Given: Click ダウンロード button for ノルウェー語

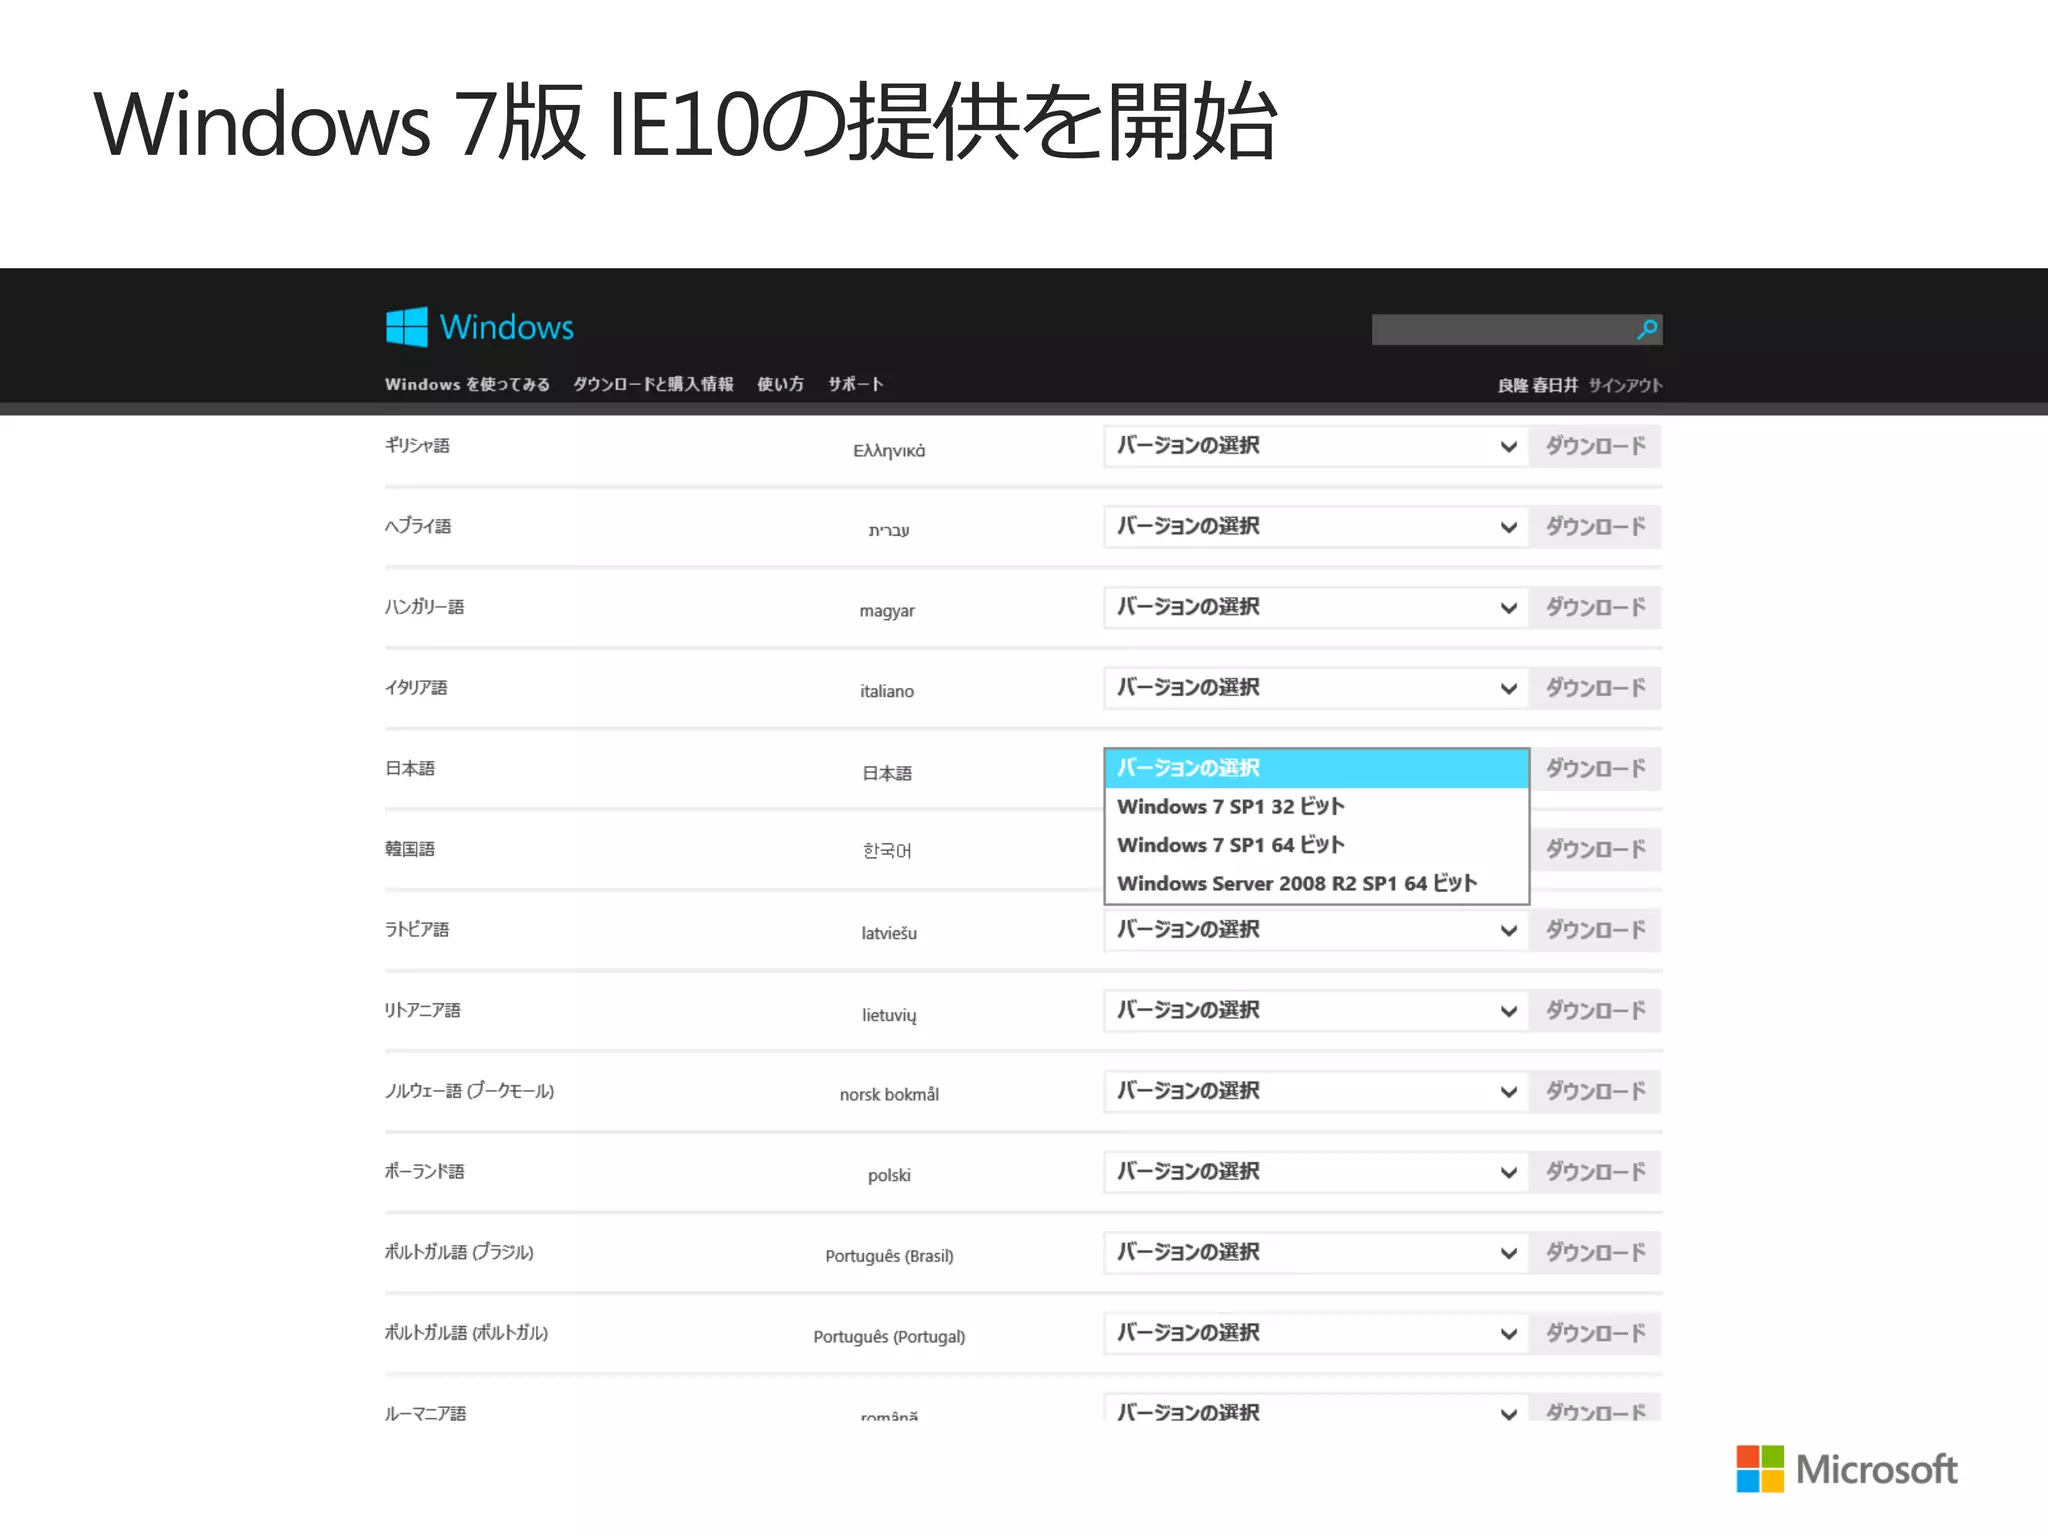Looking at the screenshot, I should coord(1596,1091).
